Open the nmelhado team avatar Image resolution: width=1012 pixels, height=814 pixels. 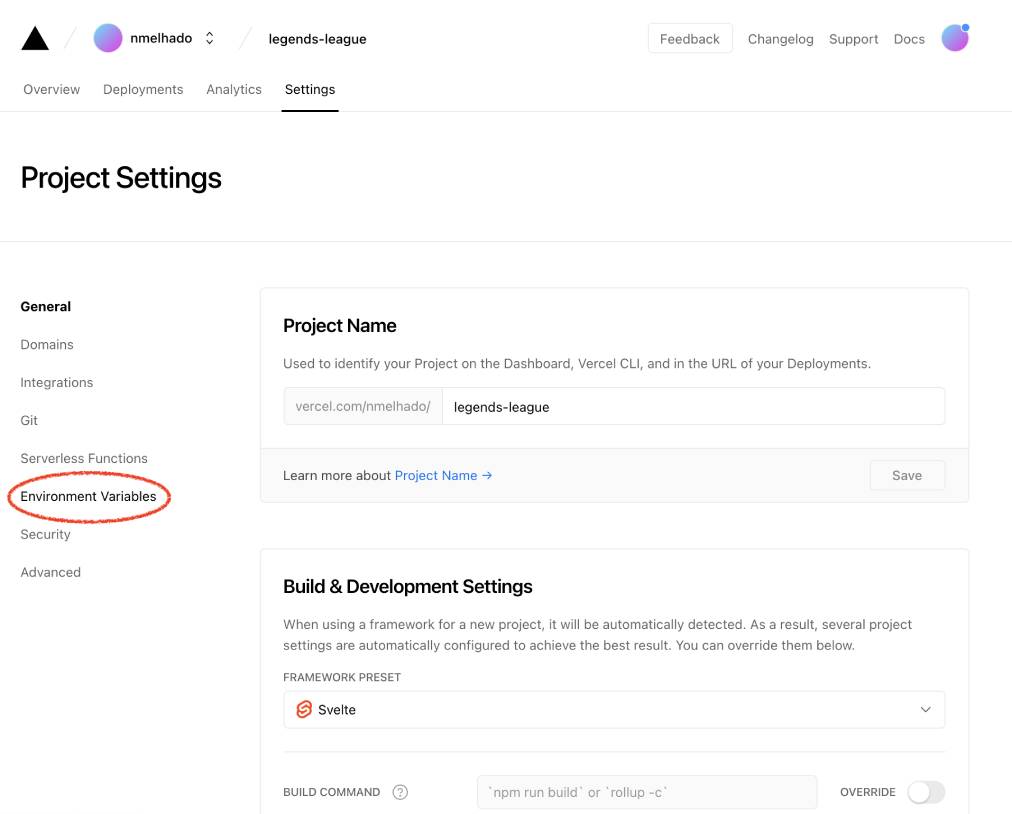(108, 38)
